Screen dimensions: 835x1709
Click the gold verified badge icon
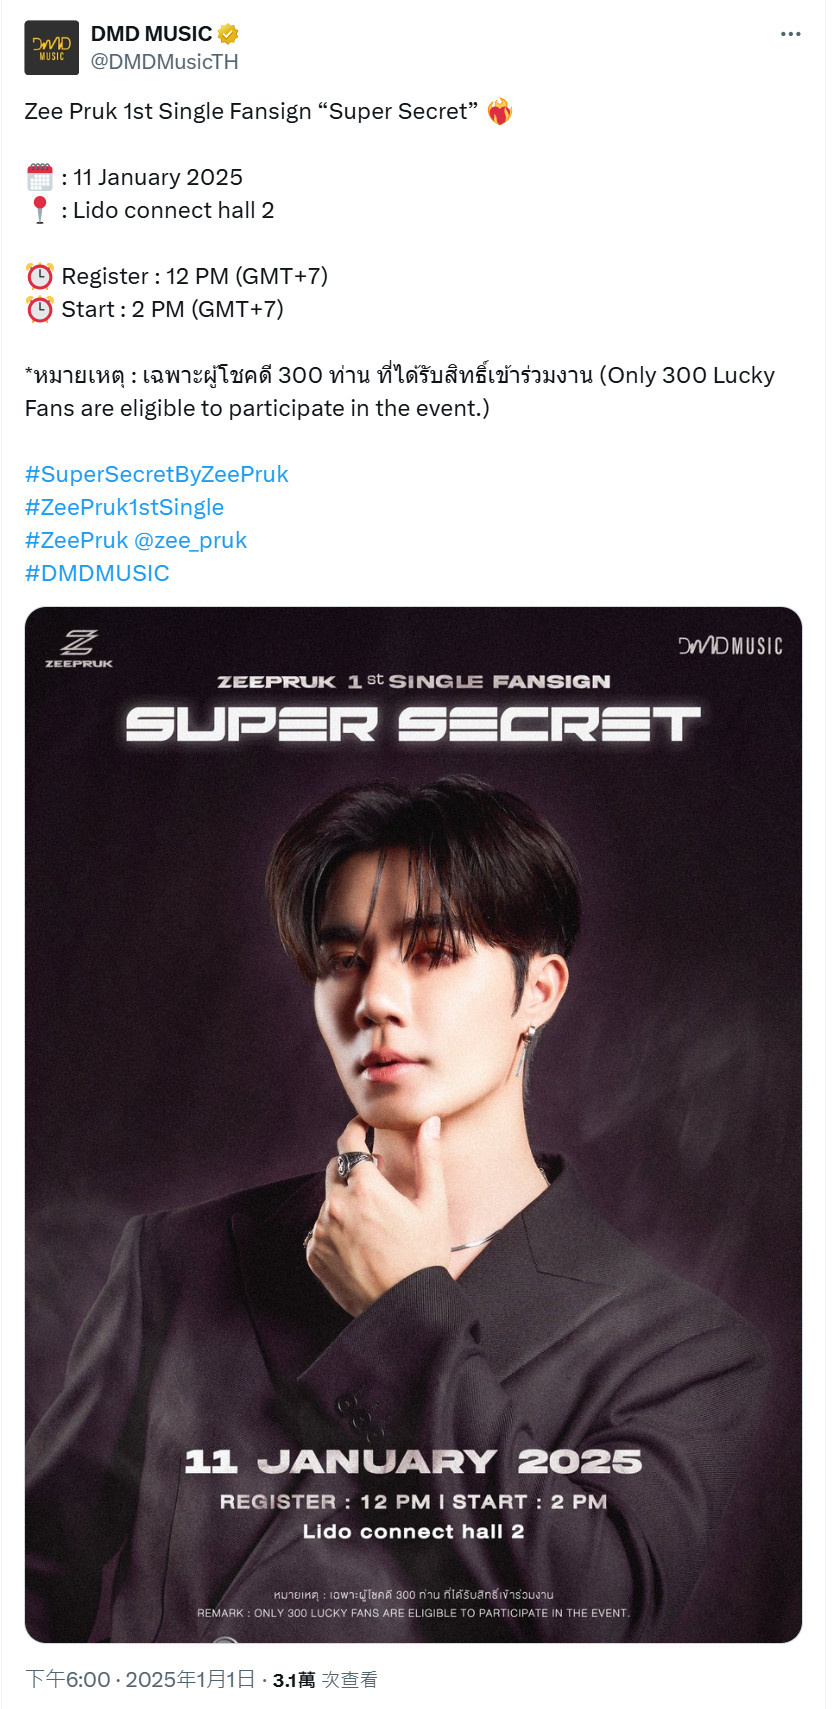pos(228,34)
